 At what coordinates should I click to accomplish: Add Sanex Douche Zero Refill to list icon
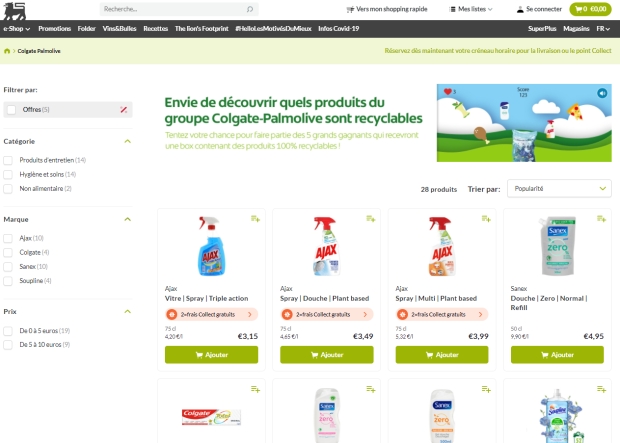601,219
